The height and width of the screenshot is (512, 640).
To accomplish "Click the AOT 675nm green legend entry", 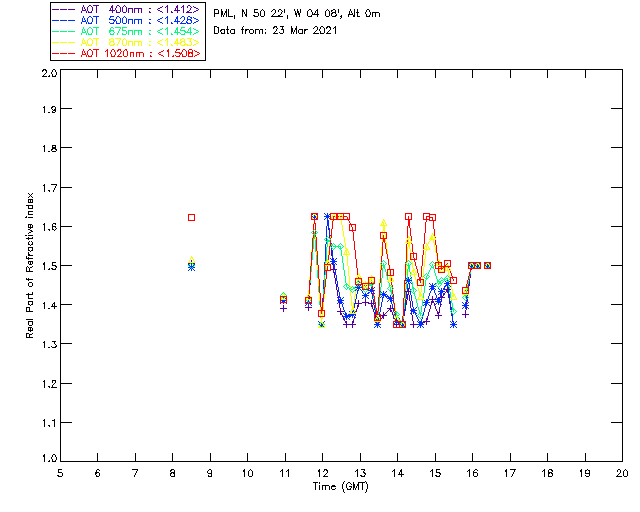I will pyautogui.click(x=126, y=31).
